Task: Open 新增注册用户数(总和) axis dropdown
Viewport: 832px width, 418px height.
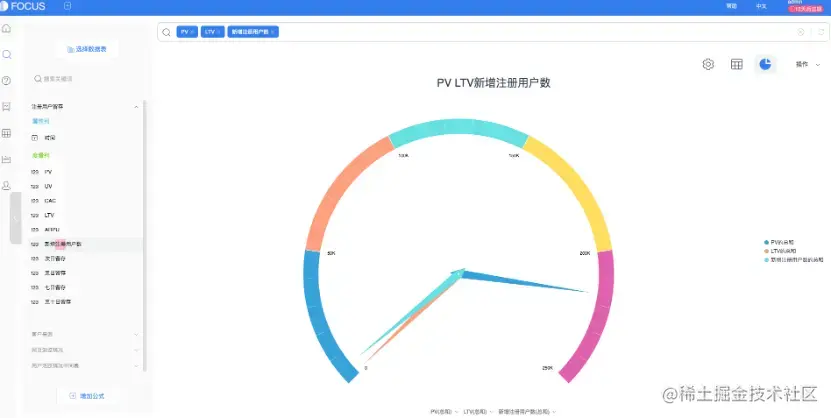Action: (527, 412)
